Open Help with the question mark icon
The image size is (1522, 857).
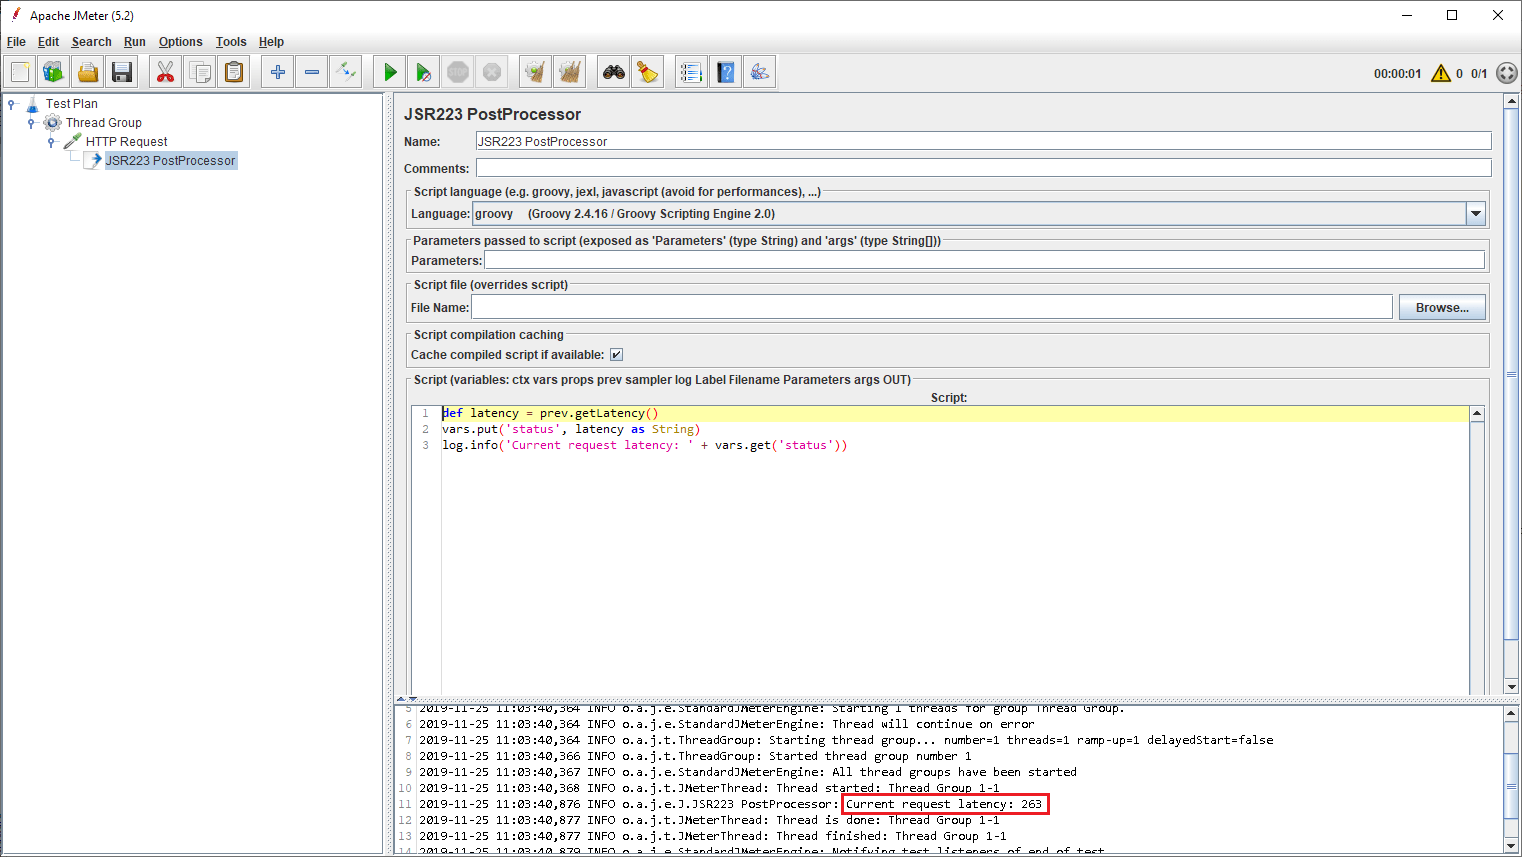click(726, 72)
